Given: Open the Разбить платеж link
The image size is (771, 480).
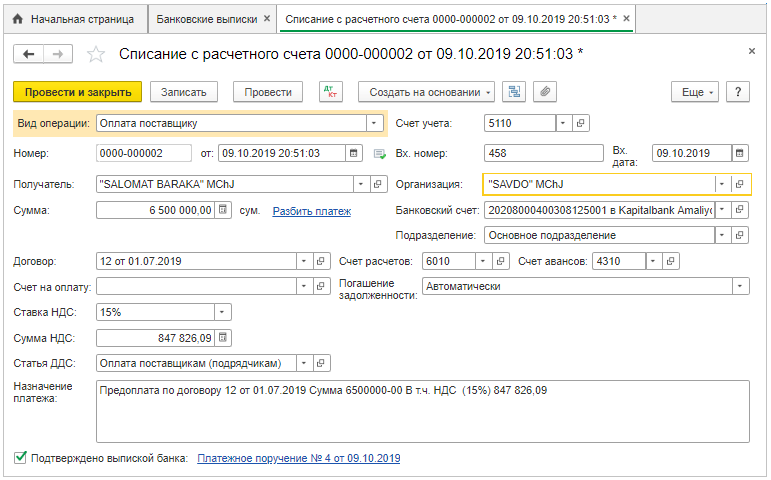Looking at the screenshot, I should click(x=312, y=211).
